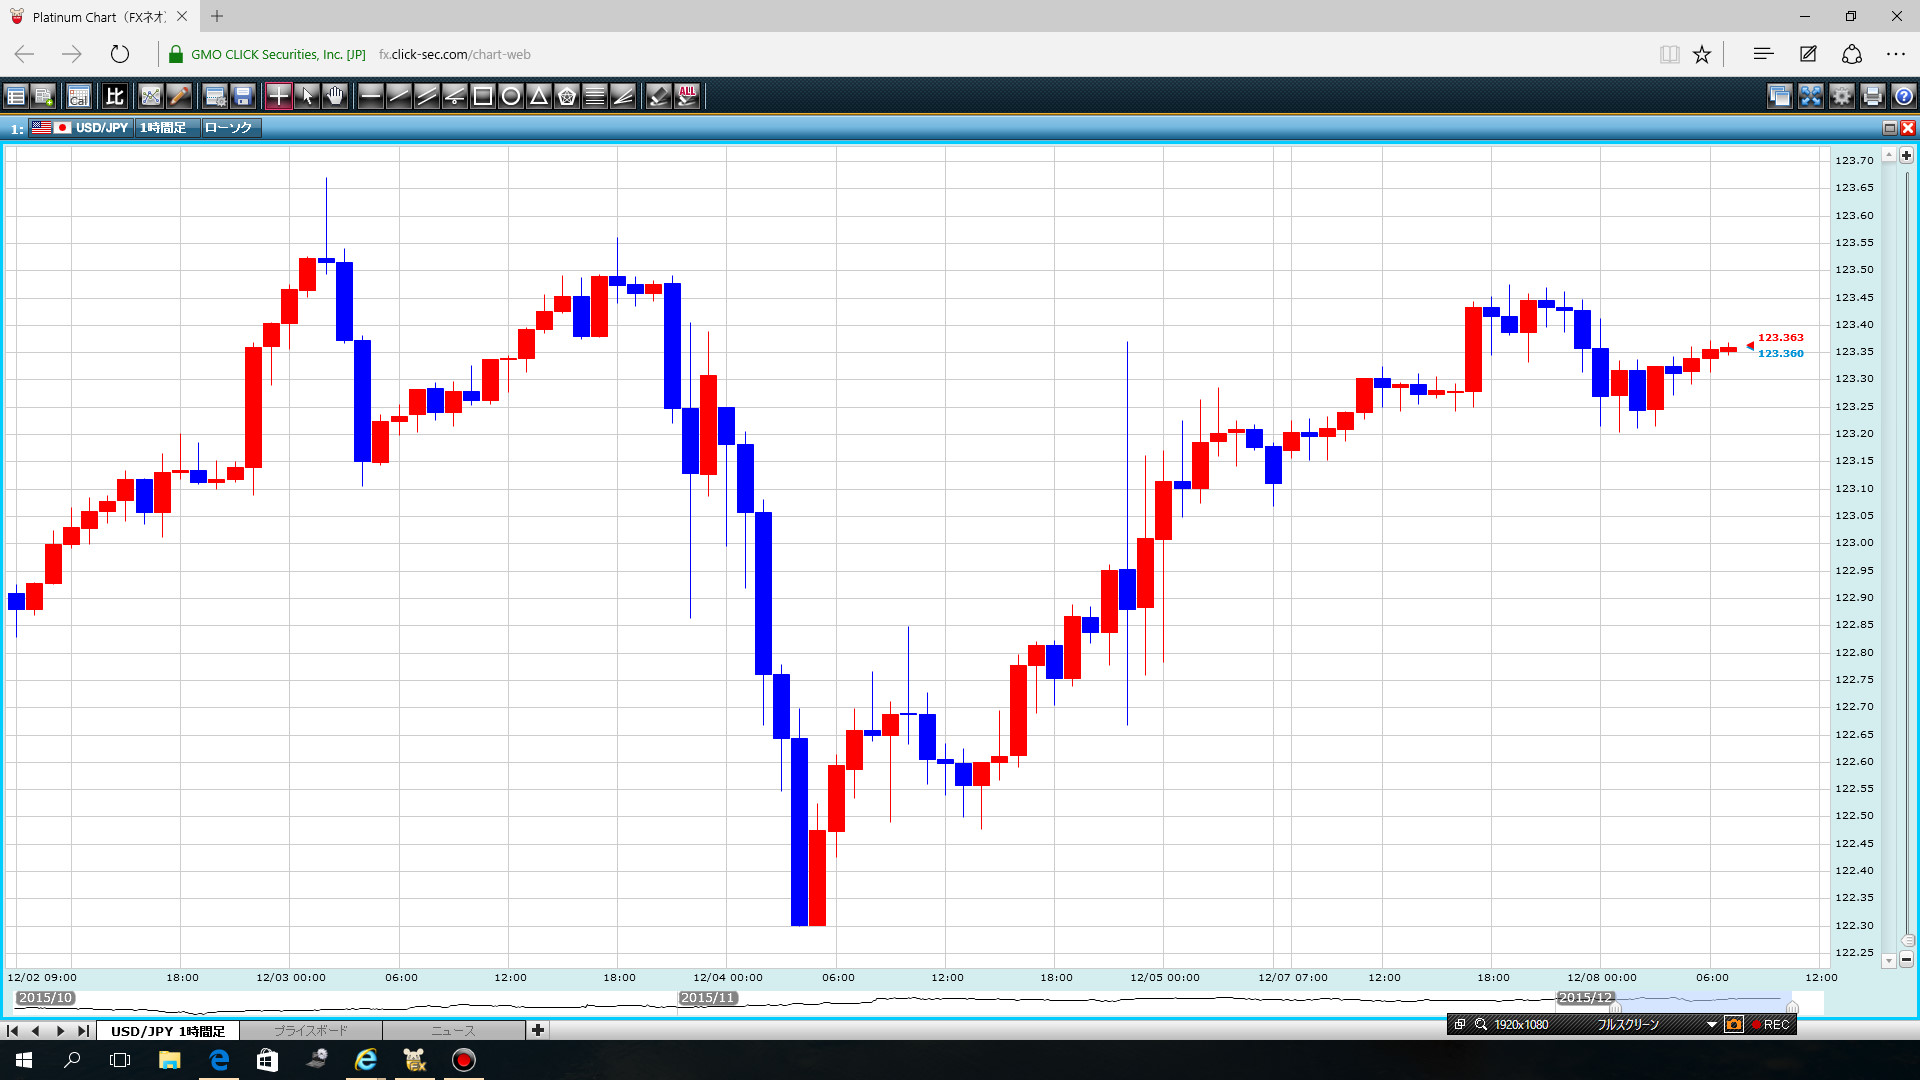Select the rectangle drawing tool

pyautogui.click(x=483, y=96)
